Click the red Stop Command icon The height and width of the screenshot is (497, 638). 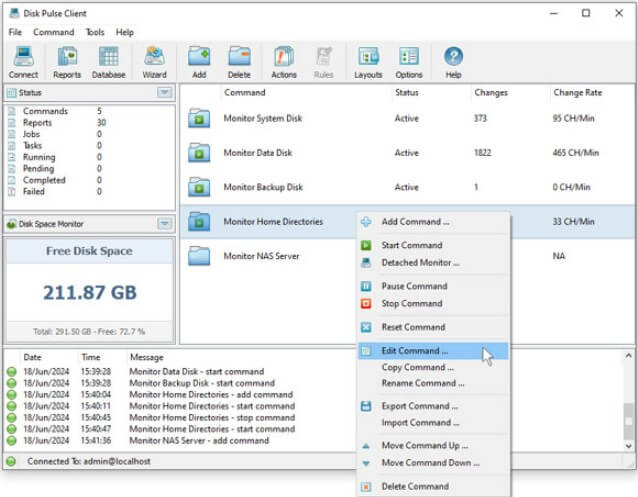(366, 303)
